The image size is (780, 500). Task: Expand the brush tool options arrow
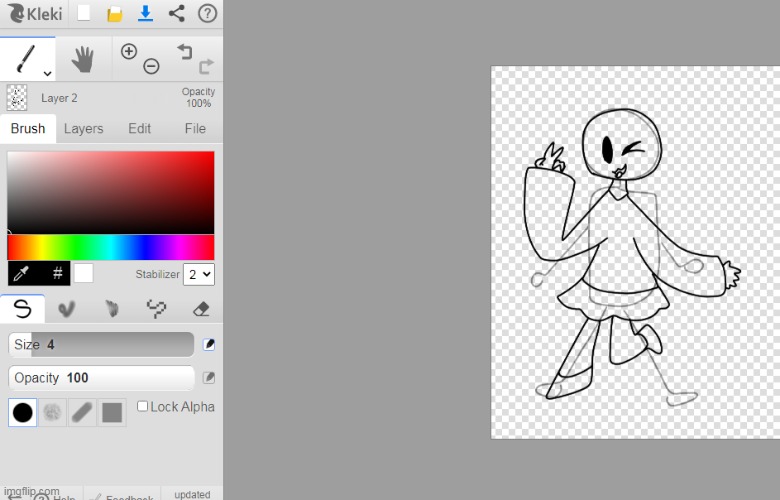coord(47,74)
